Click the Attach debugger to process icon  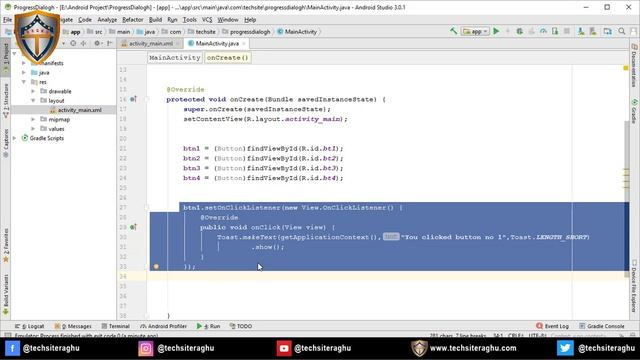[555, 31]
